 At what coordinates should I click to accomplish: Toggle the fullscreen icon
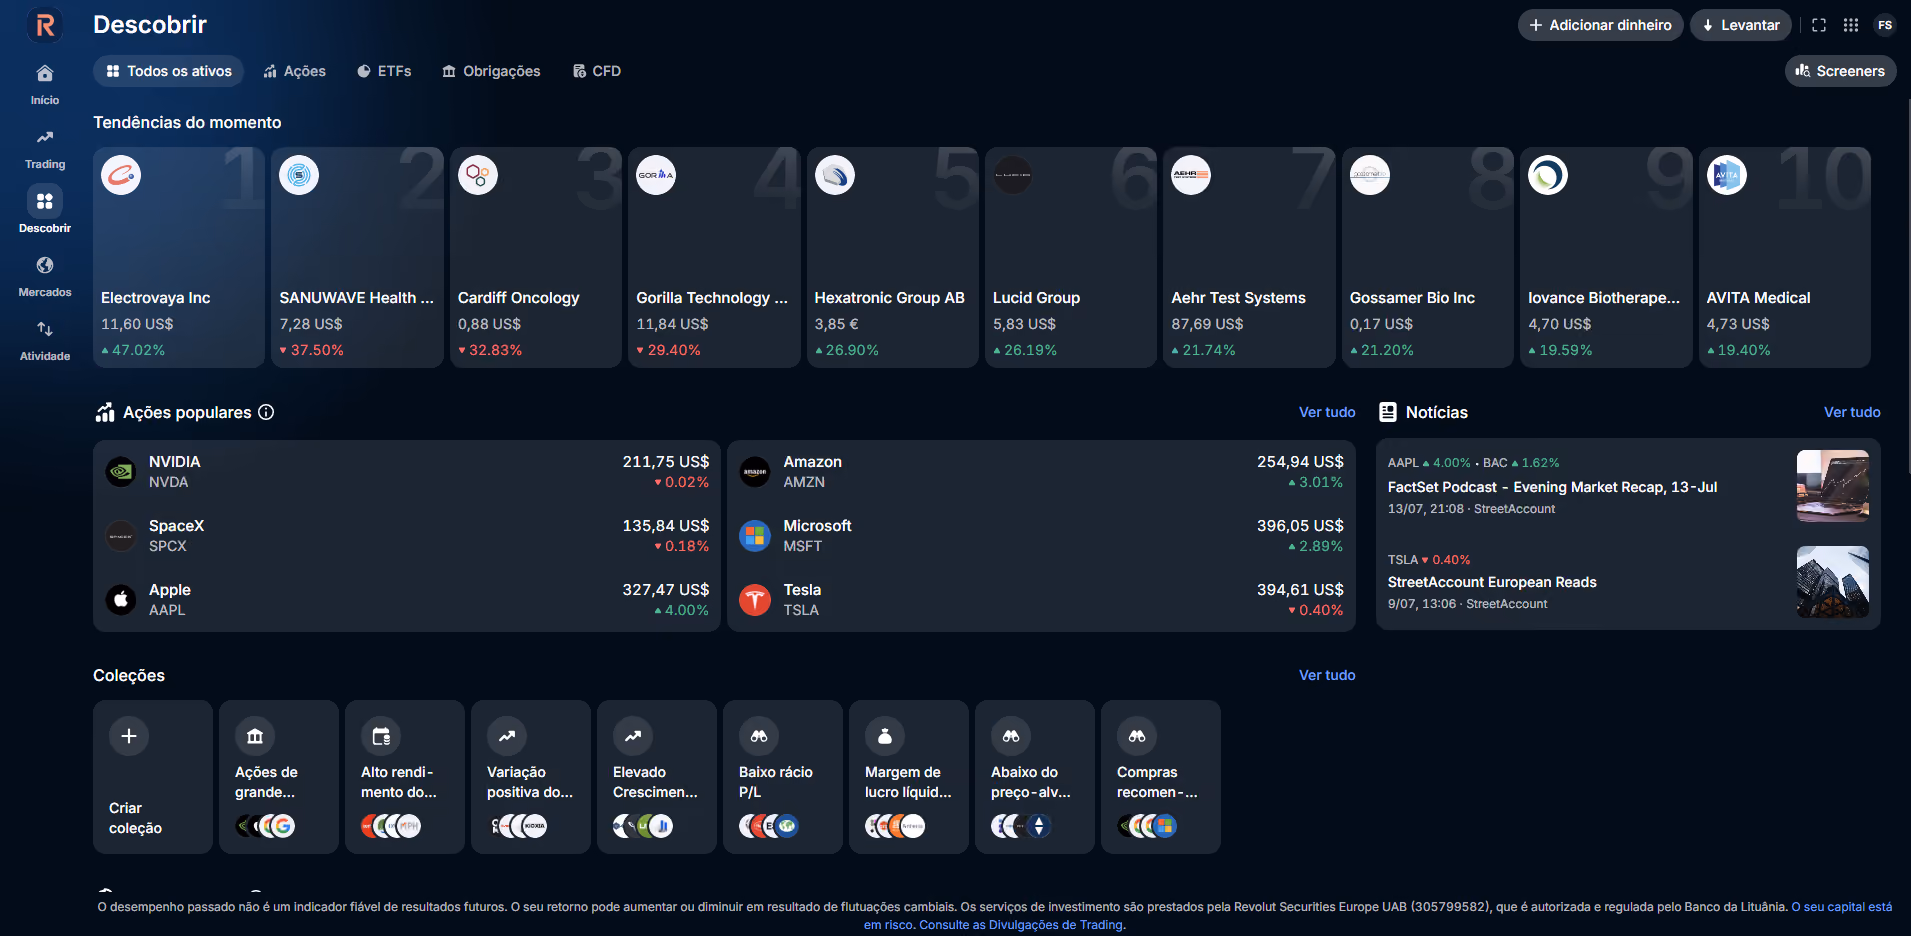coord(1819,25)
